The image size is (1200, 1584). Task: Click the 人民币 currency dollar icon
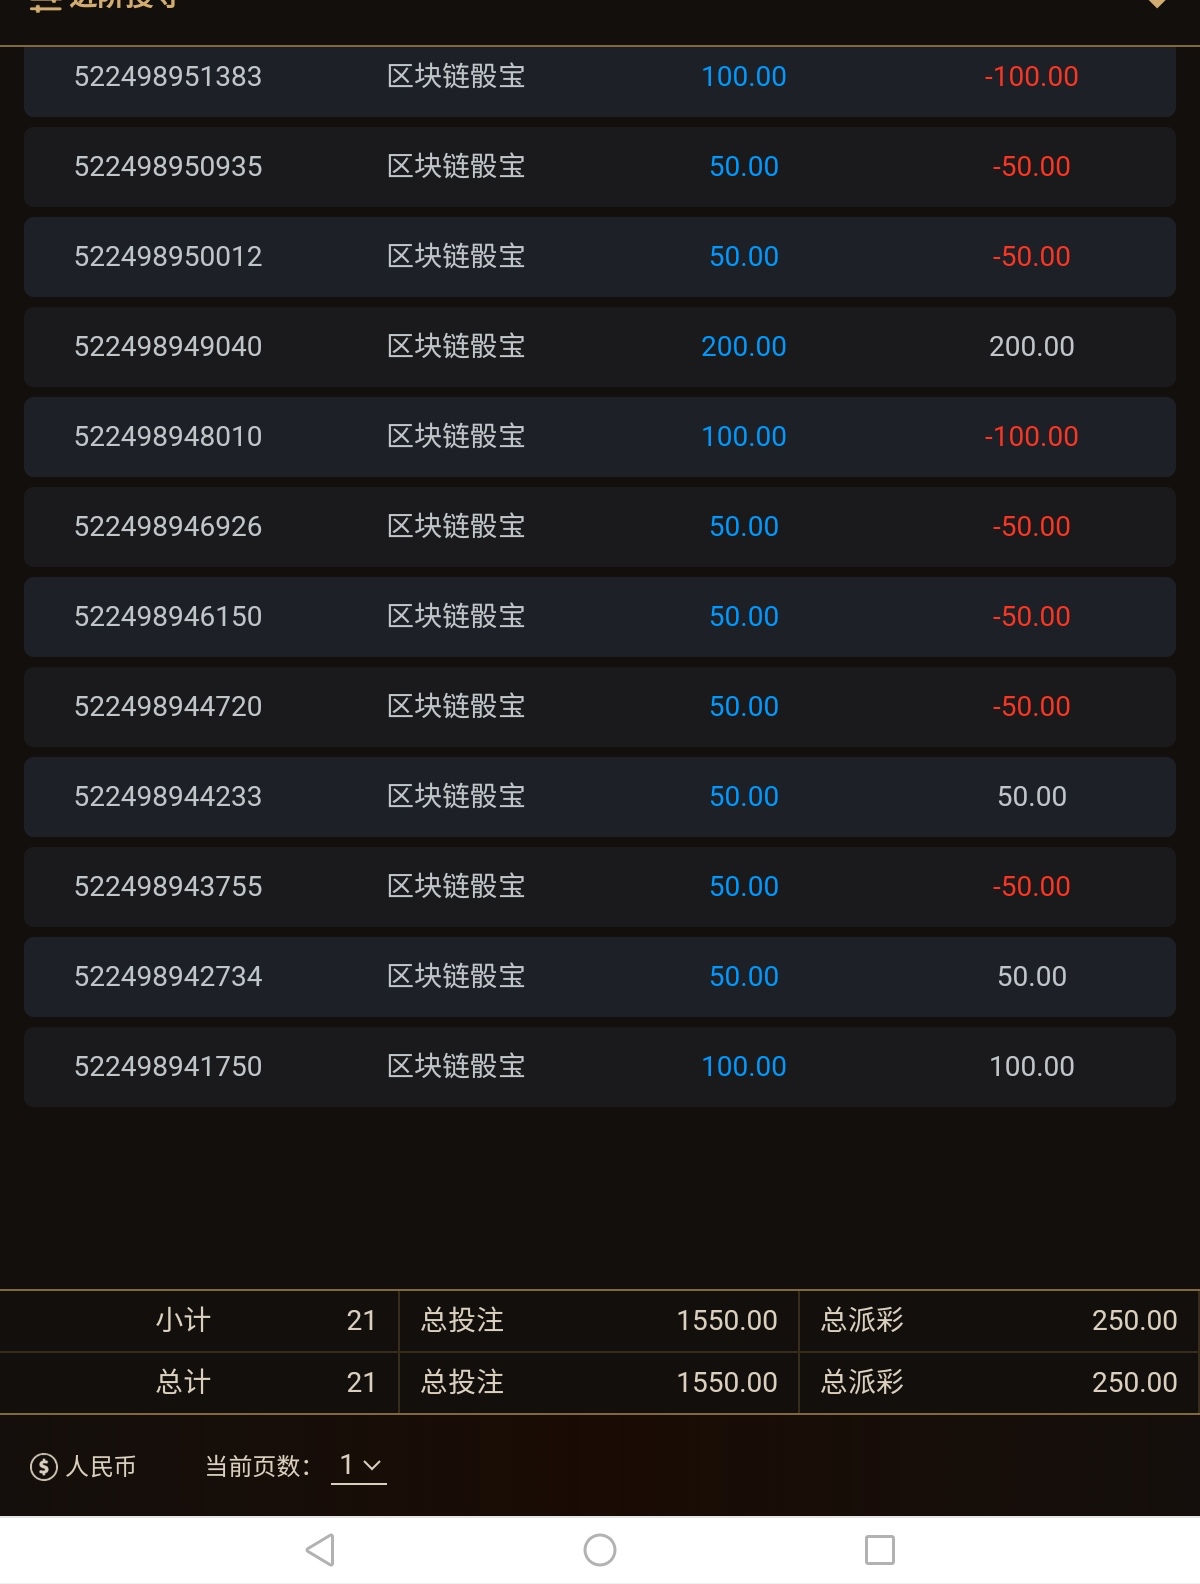[44, 1467]
